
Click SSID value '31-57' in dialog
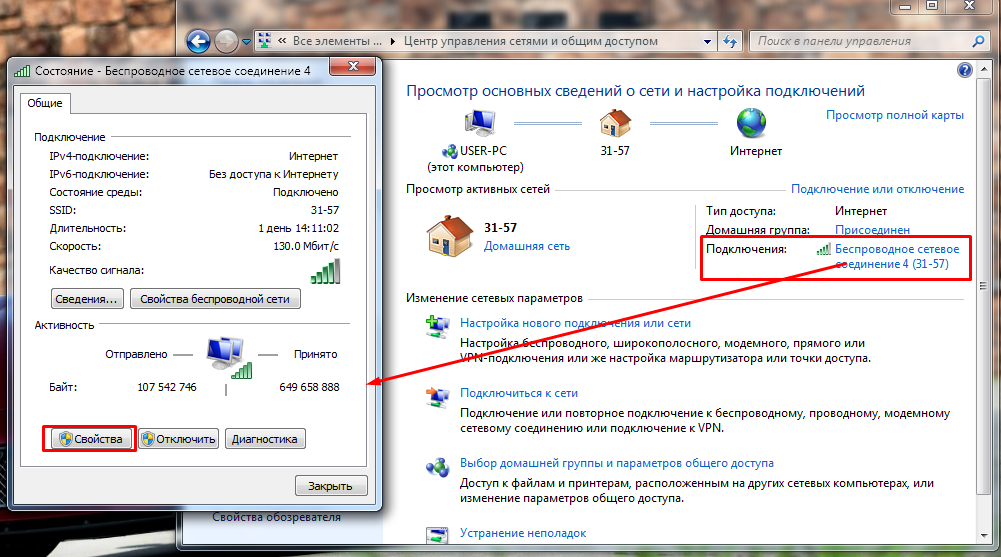point(325,210)
